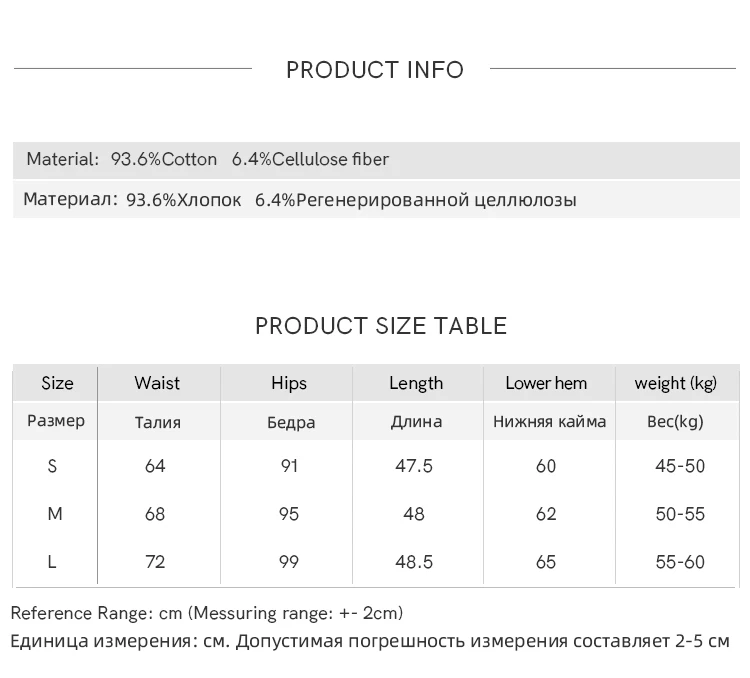Click the 55-60 weight range cell
The height and width of the screenshot is (678, 750).
point(680,562)
